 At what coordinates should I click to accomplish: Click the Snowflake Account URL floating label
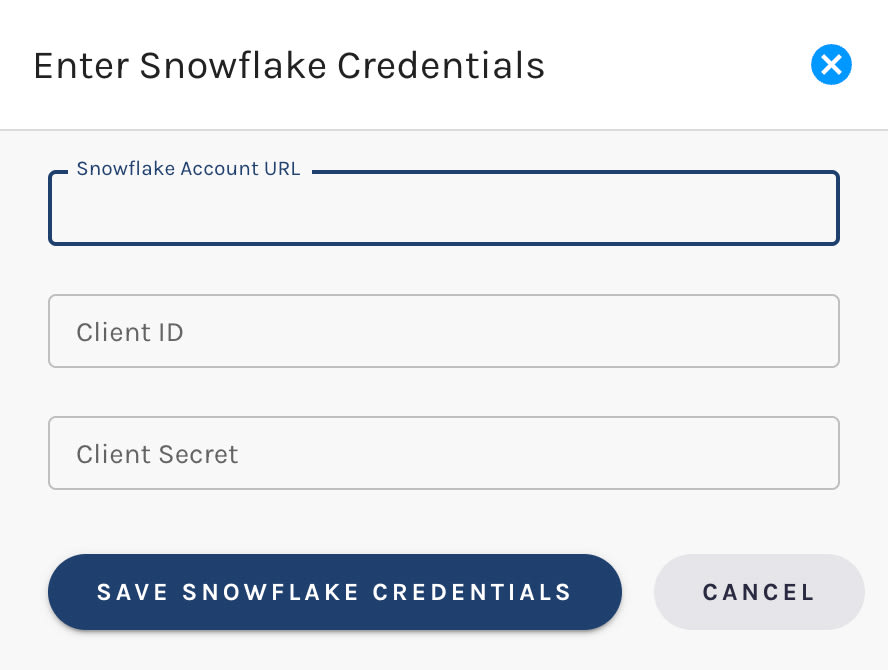188,169
